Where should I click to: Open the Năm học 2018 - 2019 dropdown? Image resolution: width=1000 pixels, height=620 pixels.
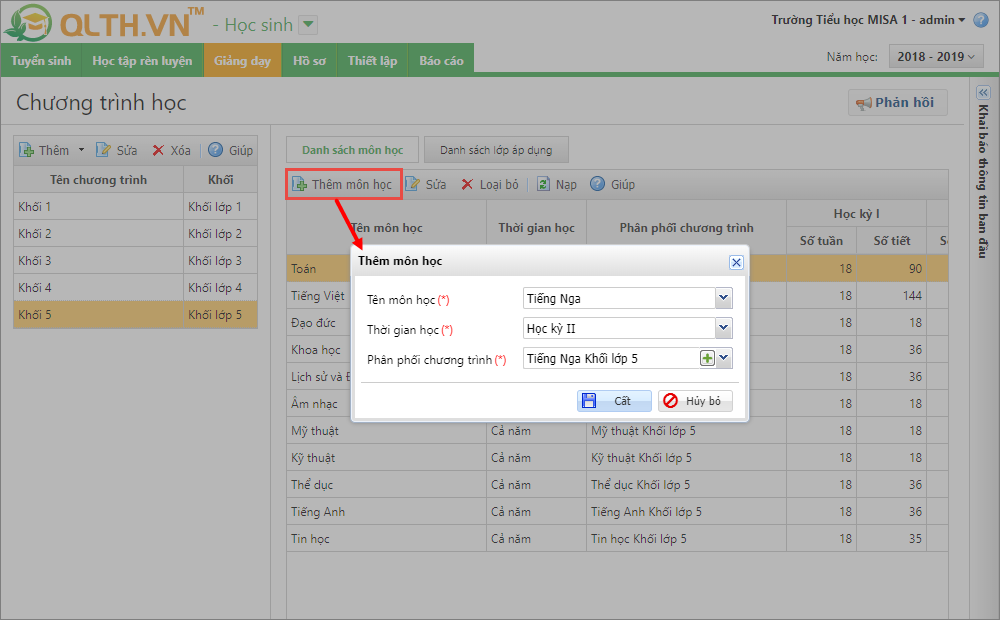coord(936,57)
